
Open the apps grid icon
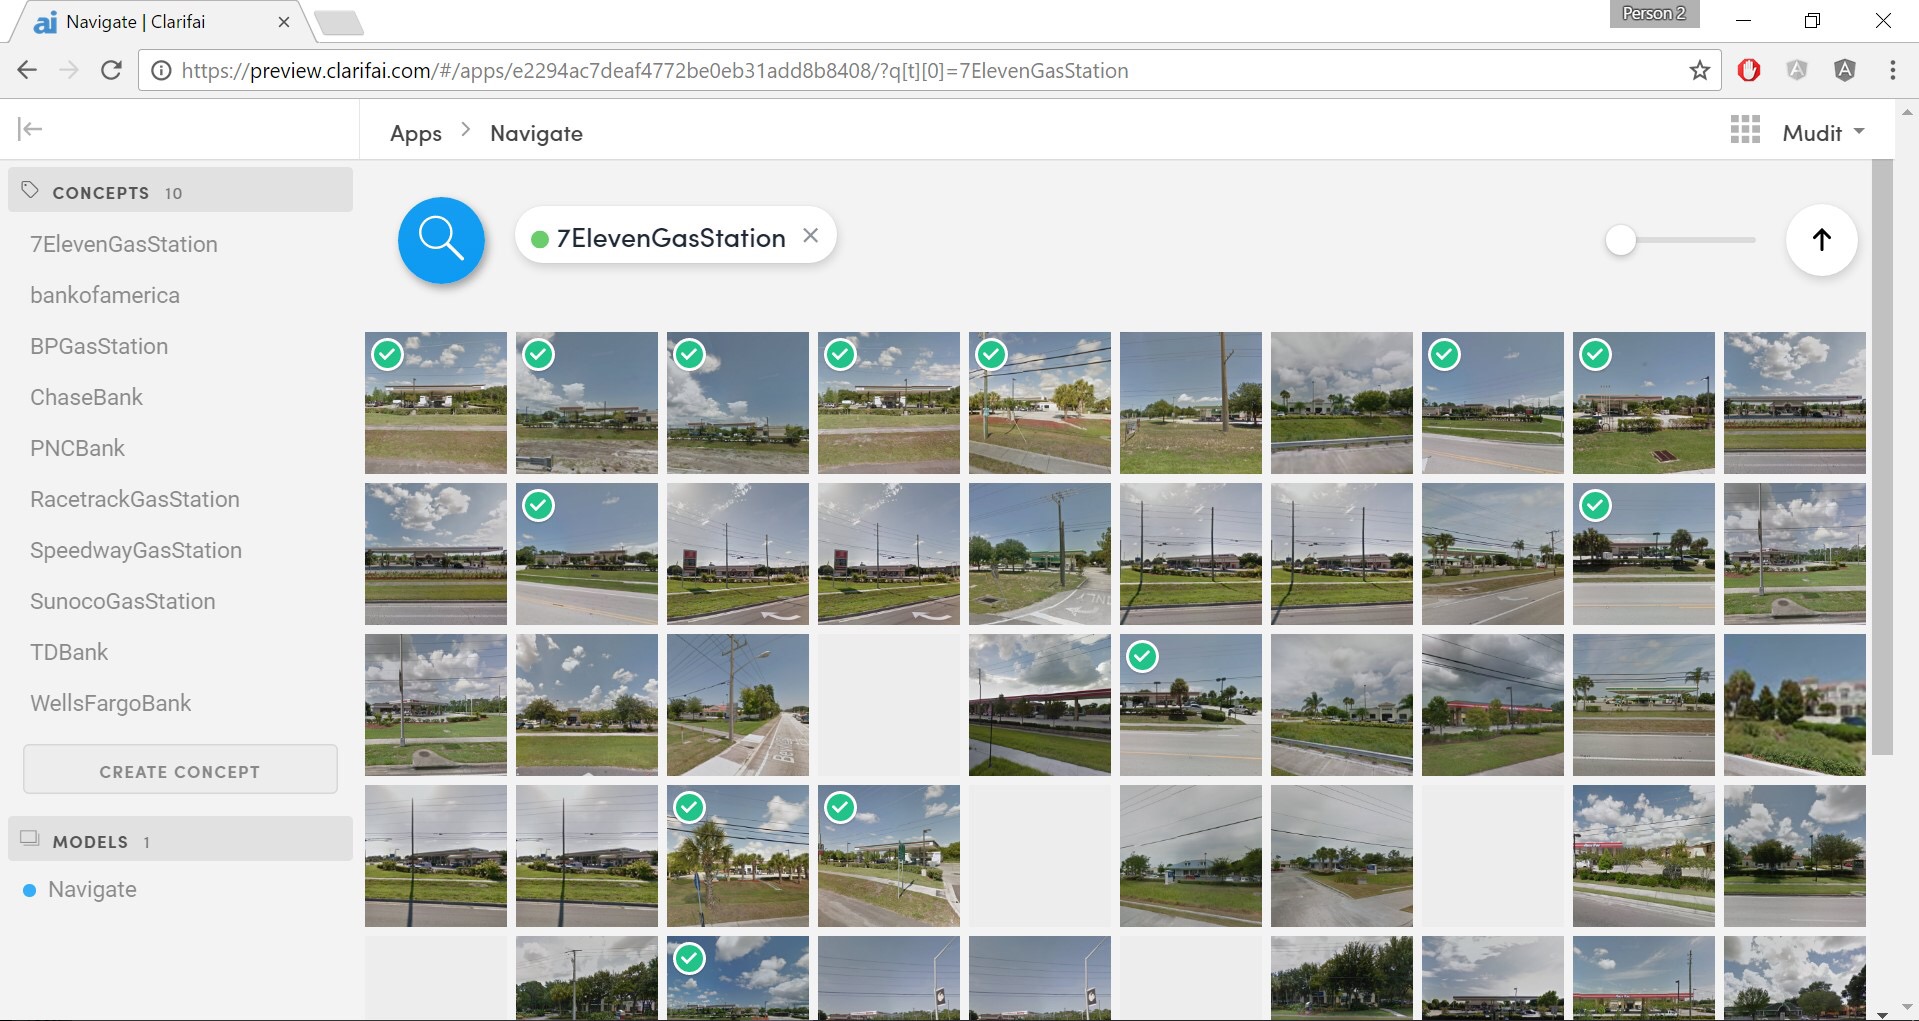click(x=1745, y=130)
